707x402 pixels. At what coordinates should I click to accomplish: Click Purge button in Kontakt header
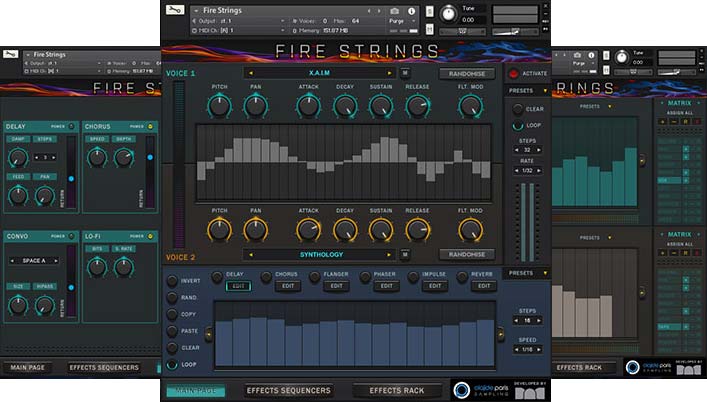(396, 21)
